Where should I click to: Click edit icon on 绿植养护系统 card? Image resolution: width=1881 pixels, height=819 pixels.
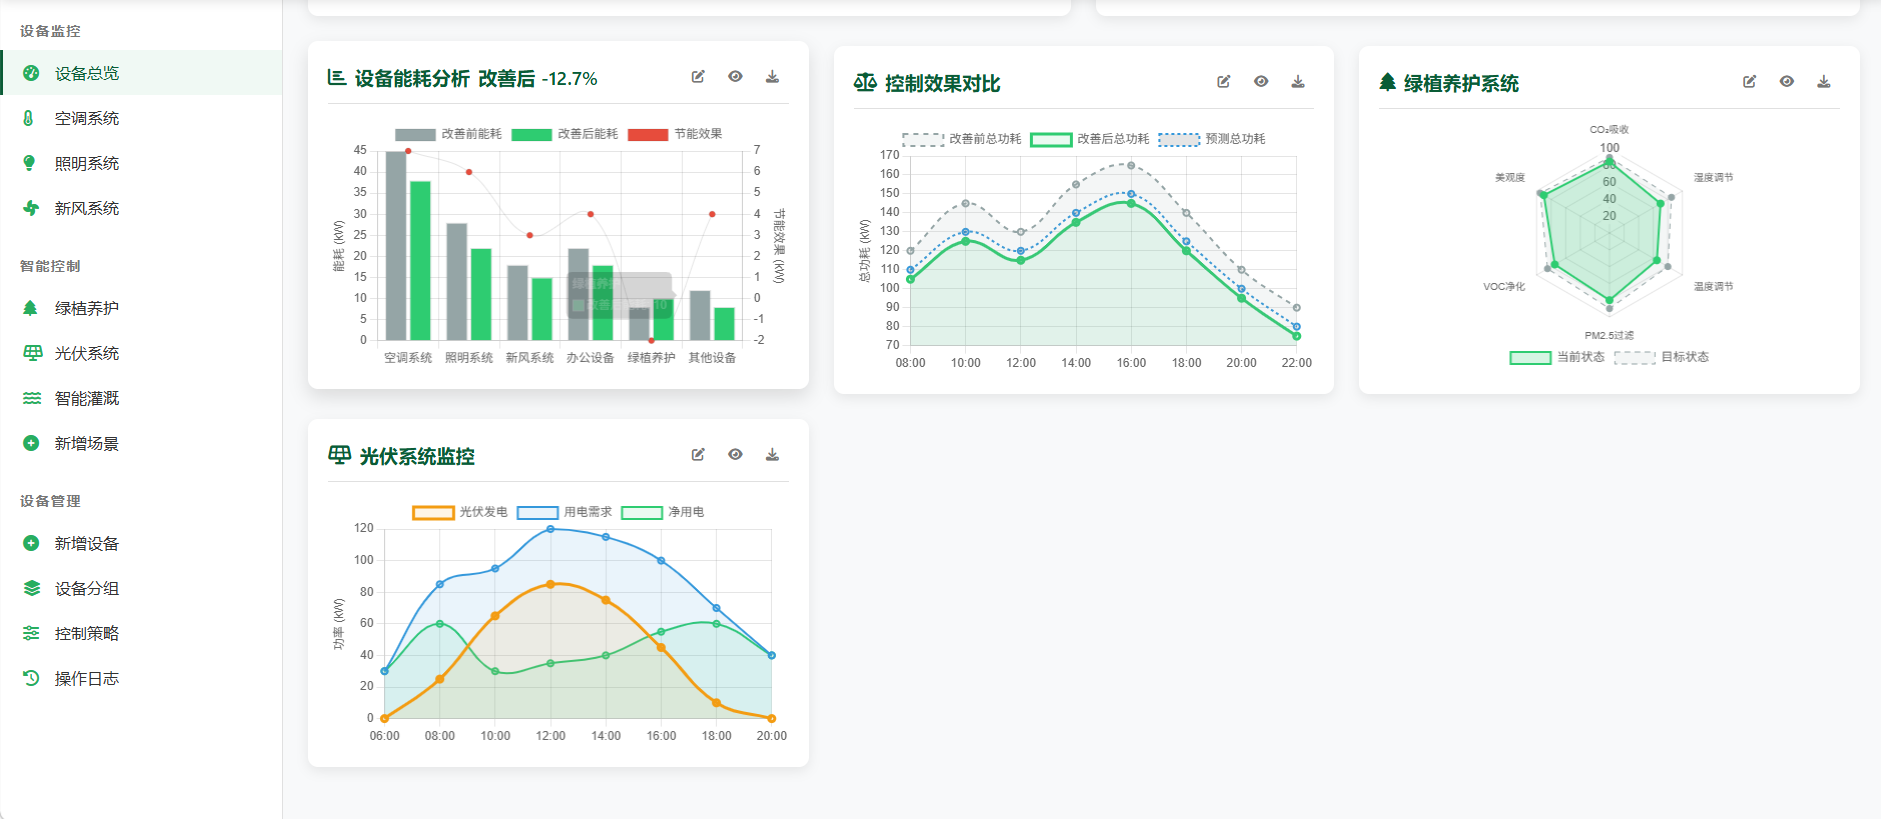(x=1749, y=82)
